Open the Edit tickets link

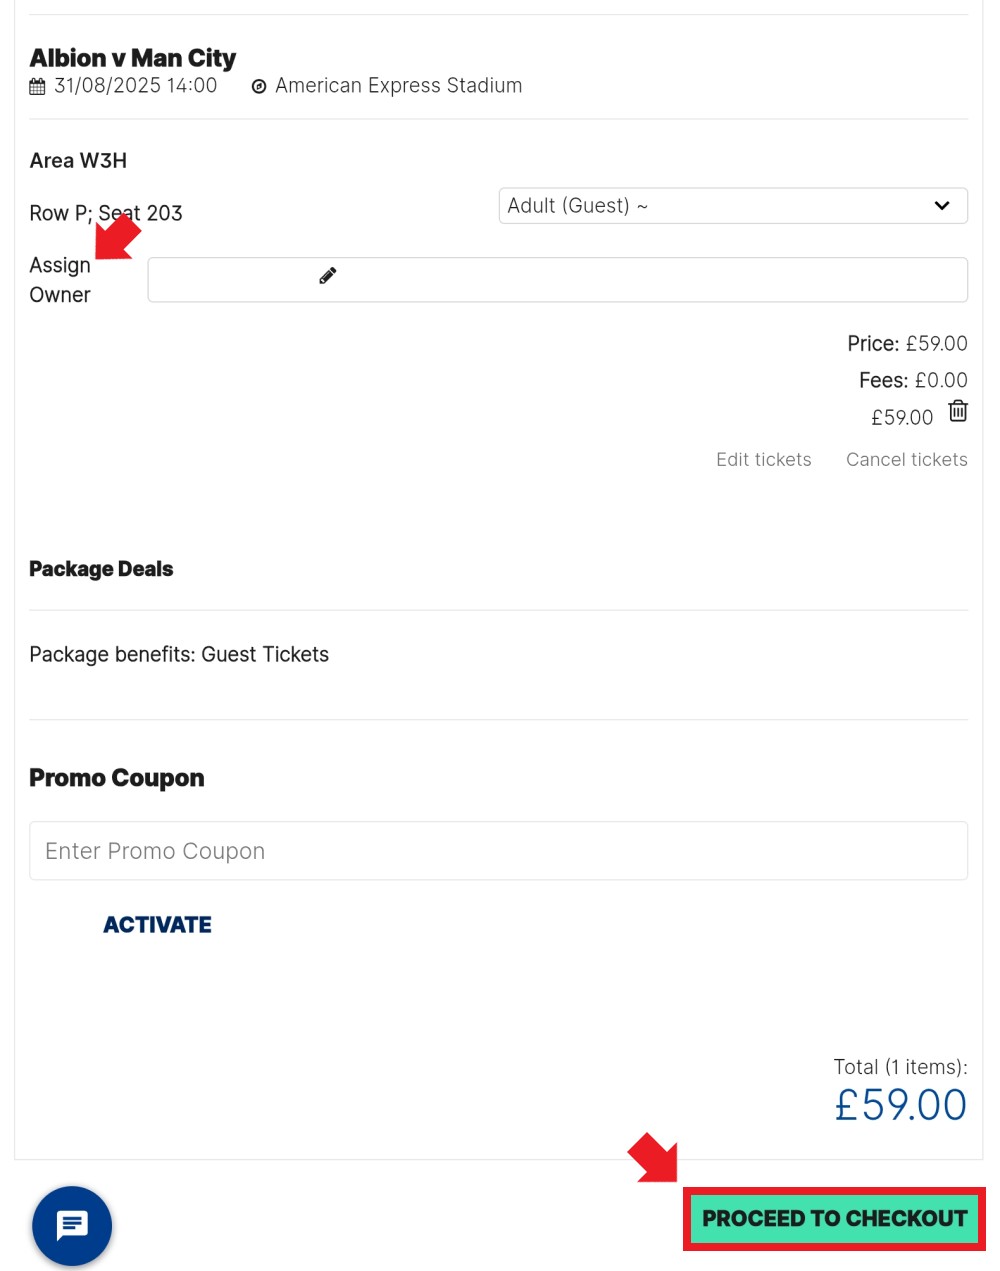764,460
